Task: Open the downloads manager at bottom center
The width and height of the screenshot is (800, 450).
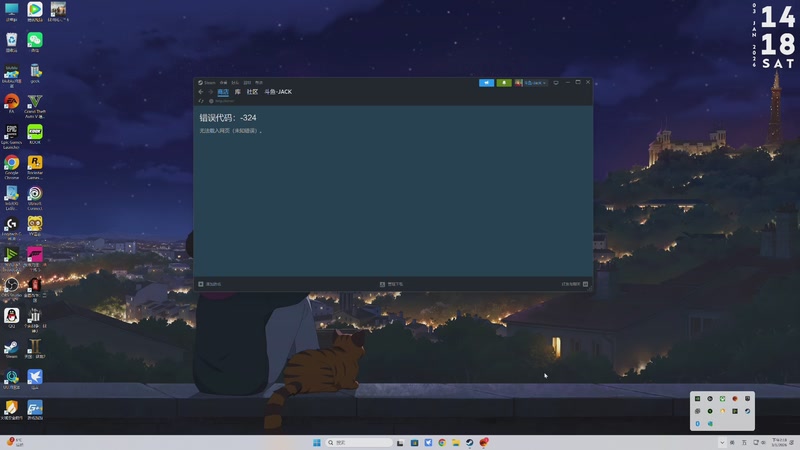Action: coord(391,284)
